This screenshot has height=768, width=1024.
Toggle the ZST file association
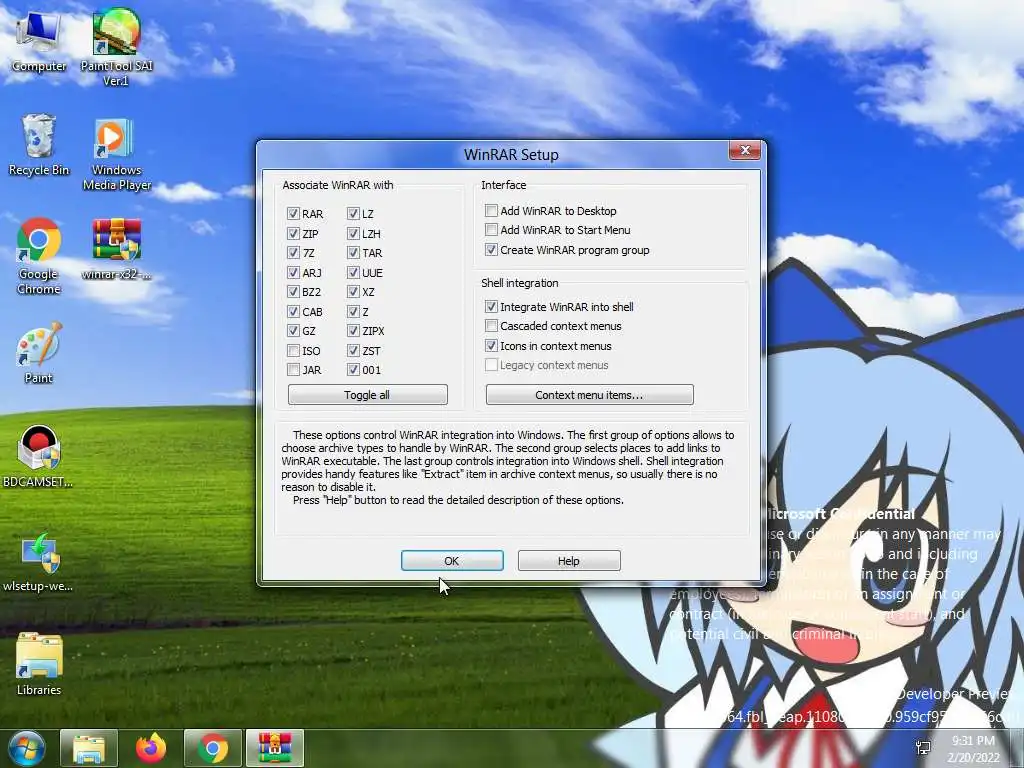pos(353,351)
